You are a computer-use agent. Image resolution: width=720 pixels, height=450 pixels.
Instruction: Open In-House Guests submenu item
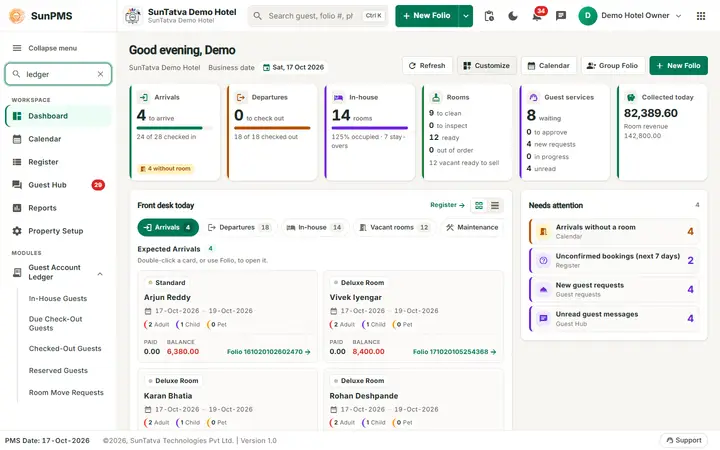(x=58, y=298)
